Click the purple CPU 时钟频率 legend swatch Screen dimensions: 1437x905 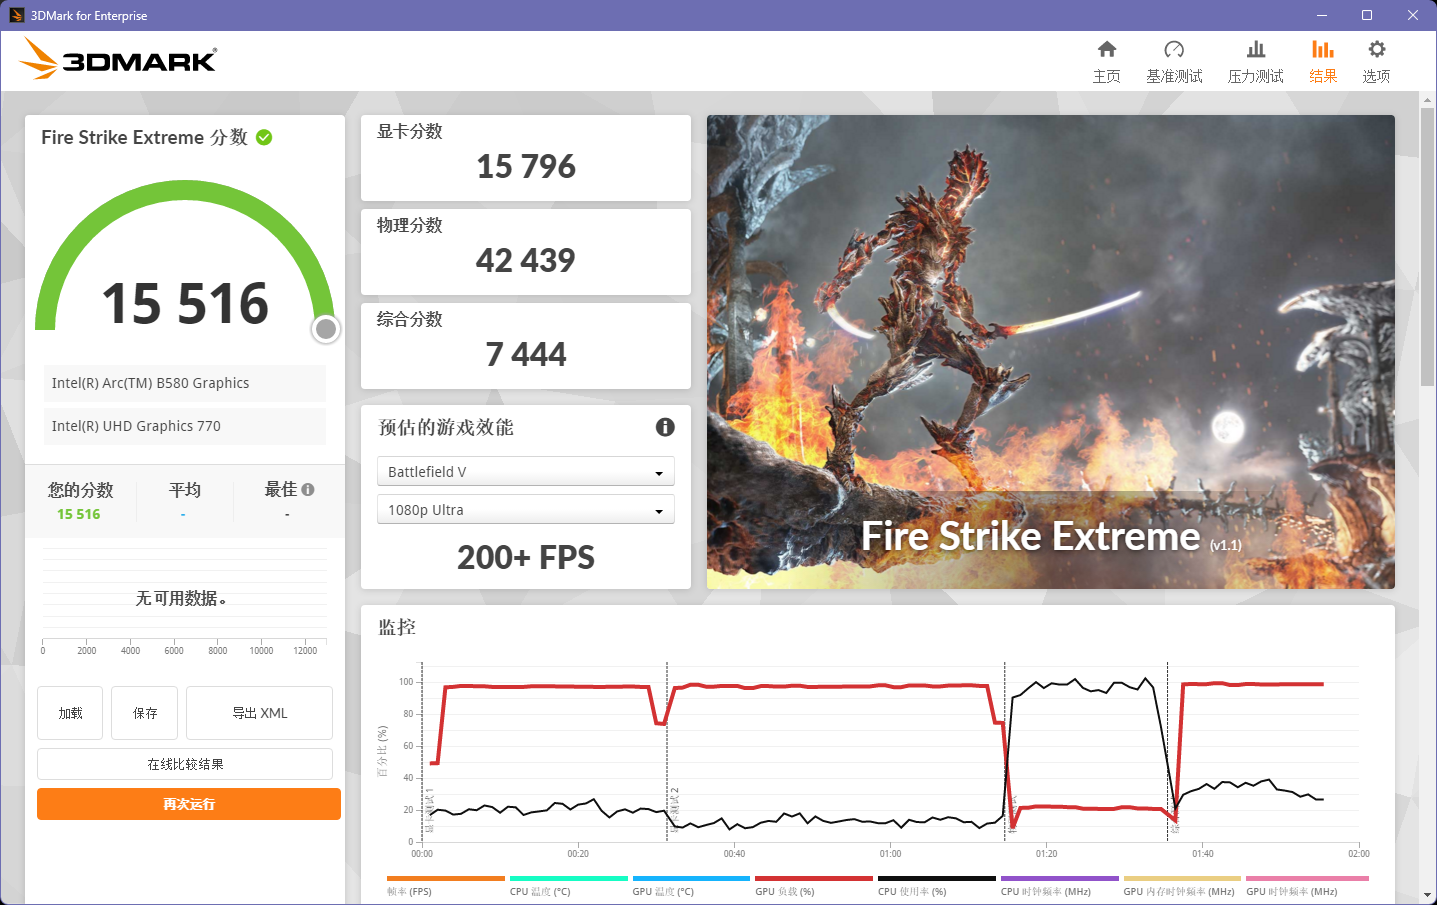coord(1060,878)
